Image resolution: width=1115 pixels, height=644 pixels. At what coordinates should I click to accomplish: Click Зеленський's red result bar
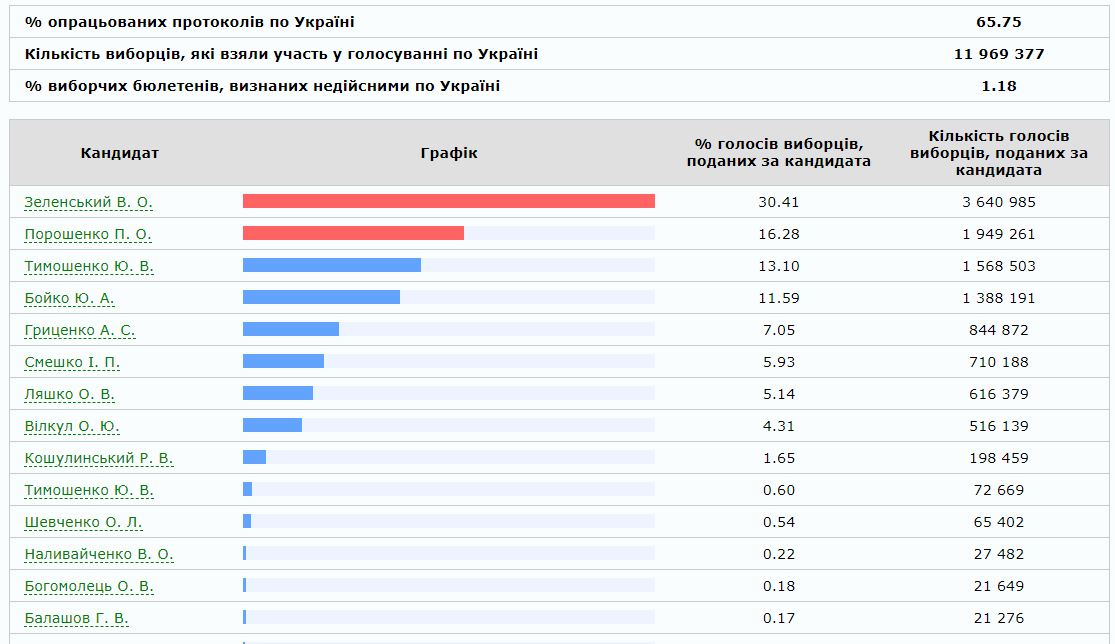click(448, 201)
